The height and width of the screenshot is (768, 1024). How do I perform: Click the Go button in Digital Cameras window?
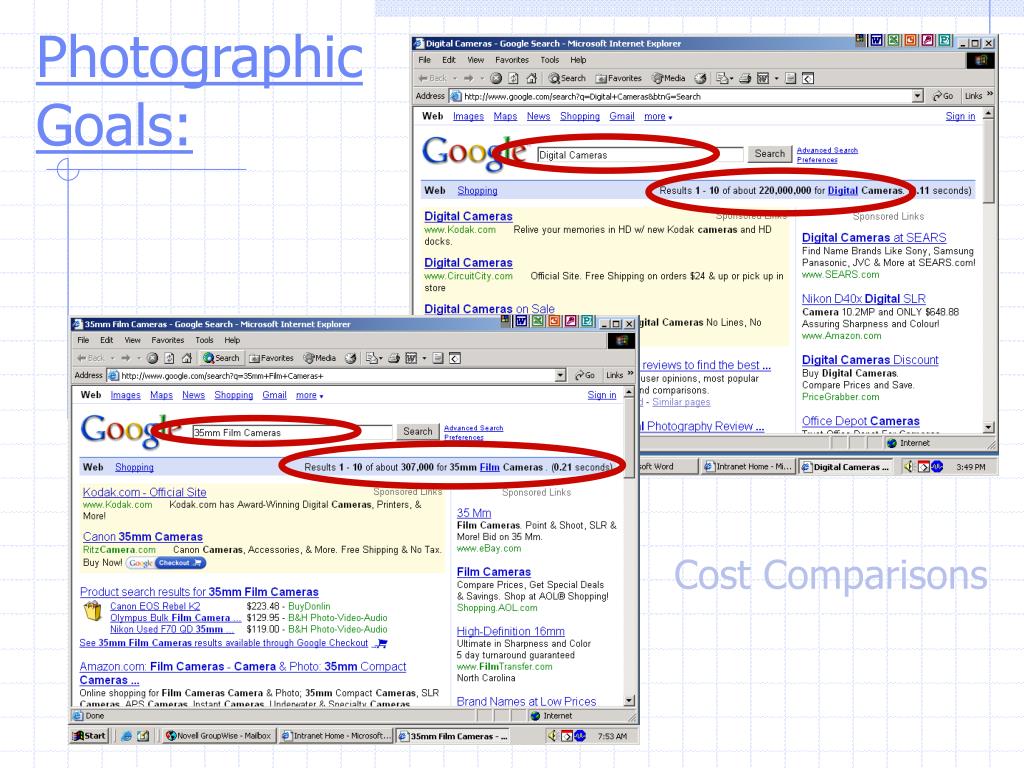pyautogui.click(x=942, y=96)
